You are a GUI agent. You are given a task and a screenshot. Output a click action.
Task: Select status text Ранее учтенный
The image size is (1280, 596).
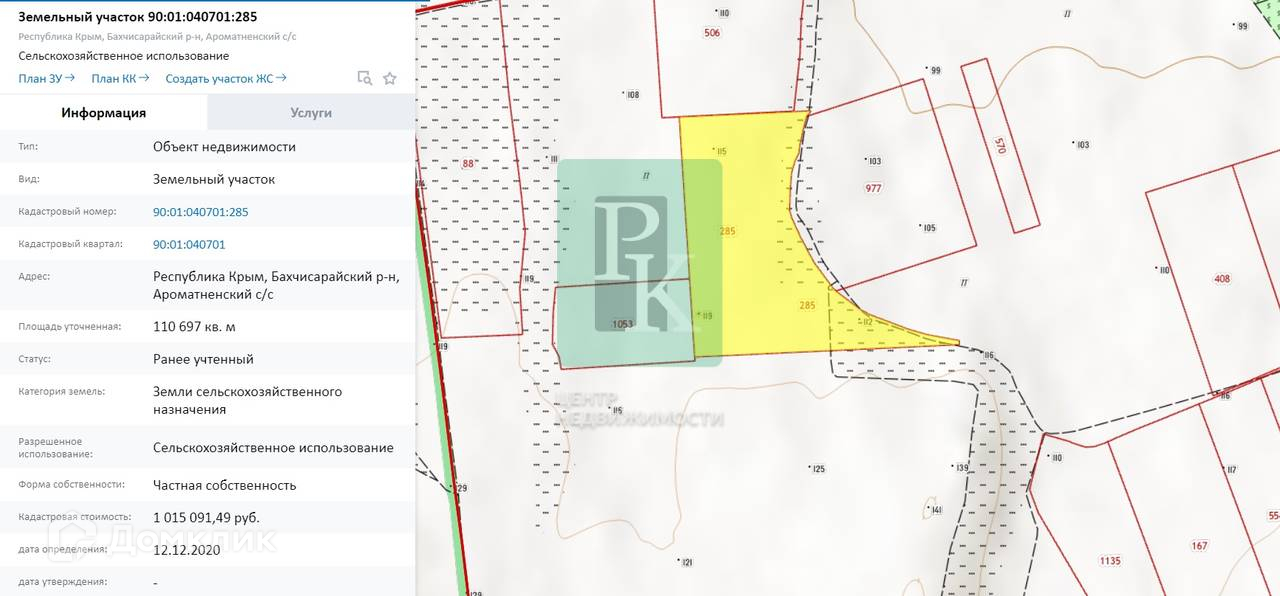(x=203, y=359)
